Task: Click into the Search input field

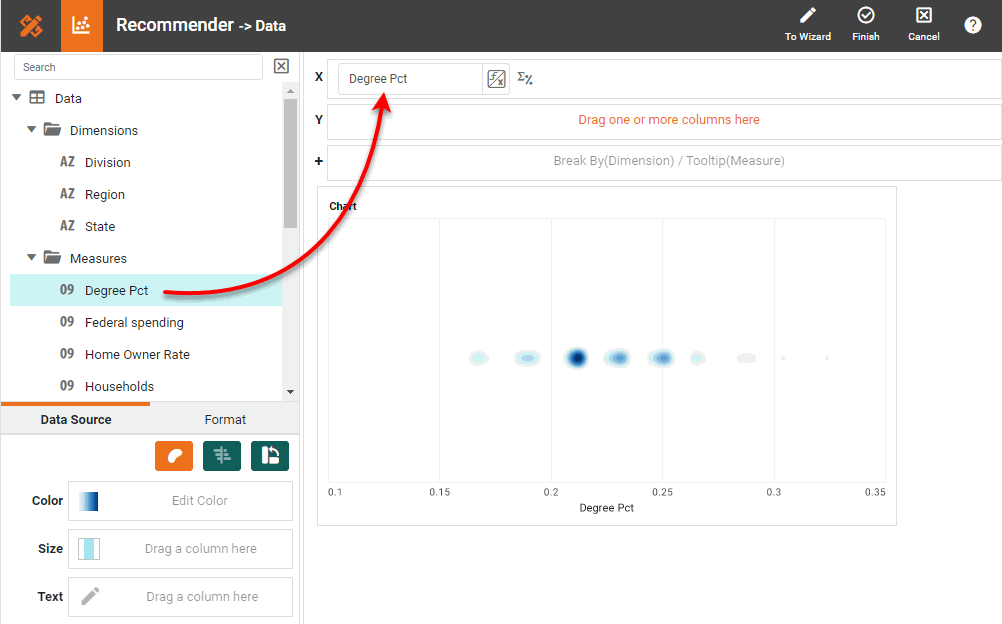Action: click(x=138, y=67)
